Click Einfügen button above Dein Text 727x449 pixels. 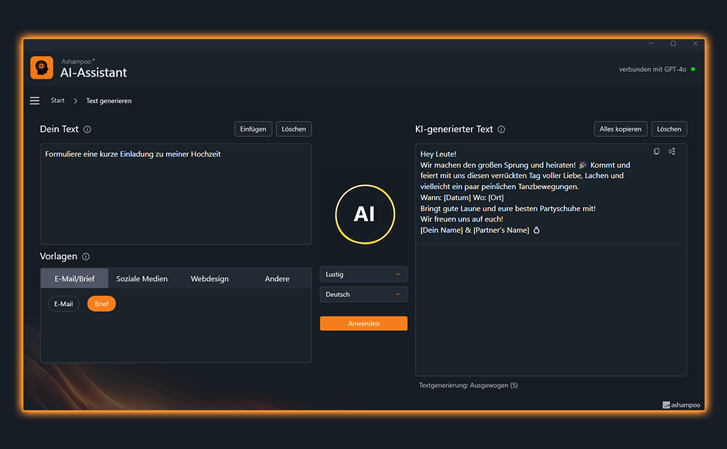coord(253,129)
